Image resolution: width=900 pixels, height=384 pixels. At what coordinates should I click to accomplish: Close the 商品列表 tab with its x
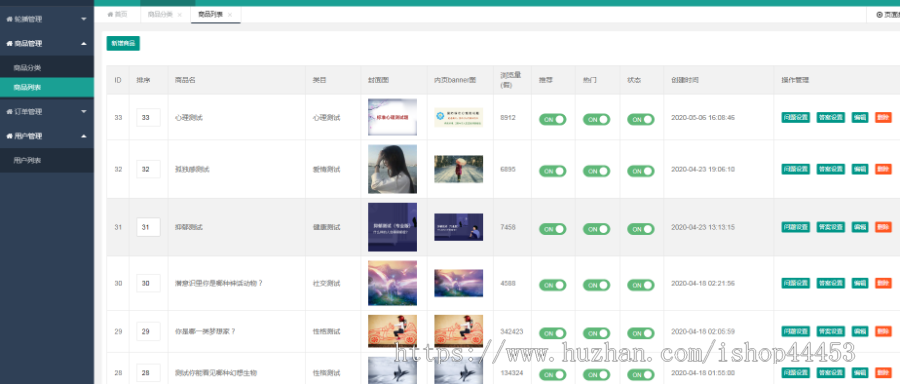[x=230, y=14]
